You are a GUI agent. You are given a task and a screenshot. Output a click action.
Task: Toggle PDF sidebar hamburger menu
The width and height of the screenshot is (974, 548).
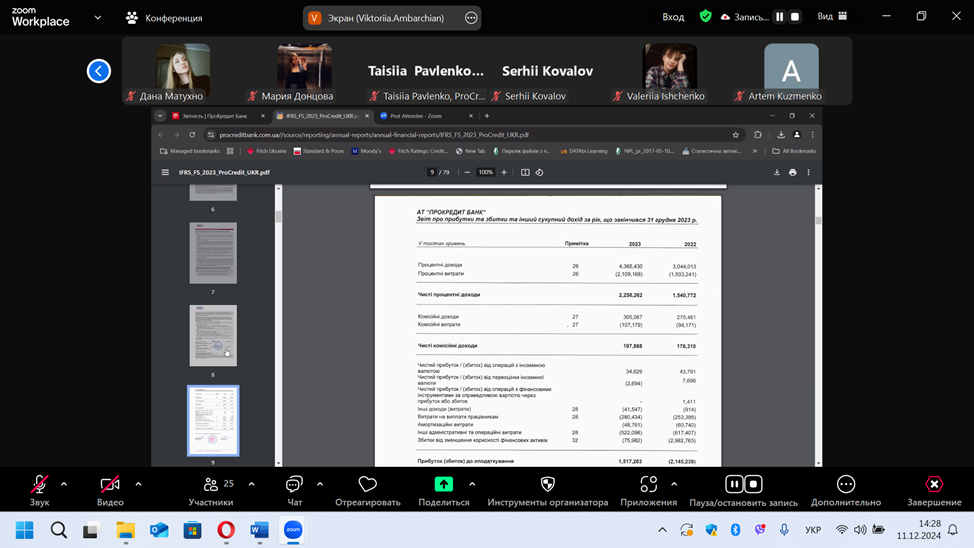tap(165, 173)
